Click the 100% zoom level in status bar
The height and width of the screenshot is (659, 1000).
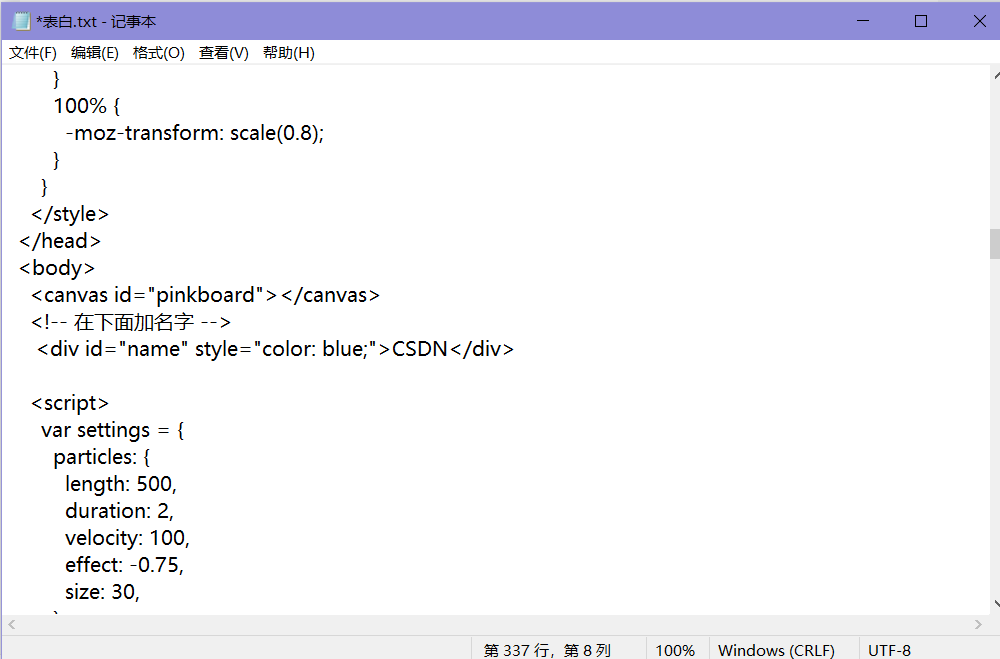pos(675,650)
